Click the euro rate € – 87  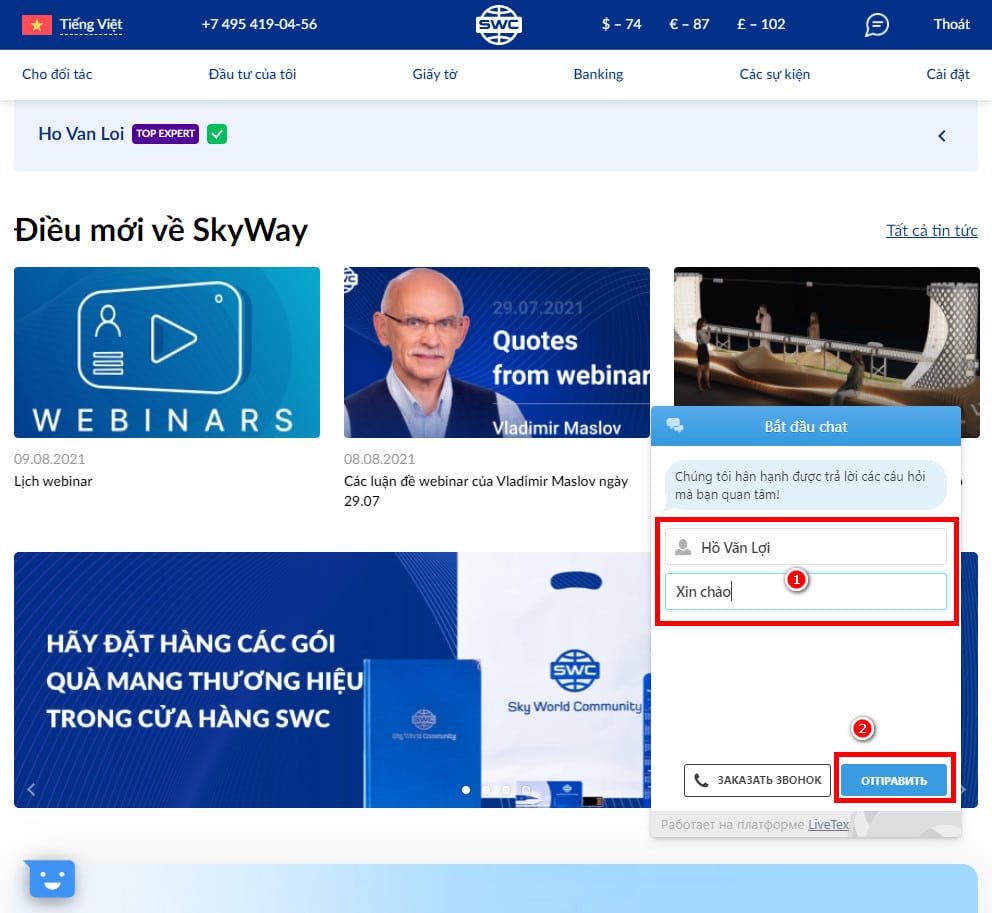point(689,25)
